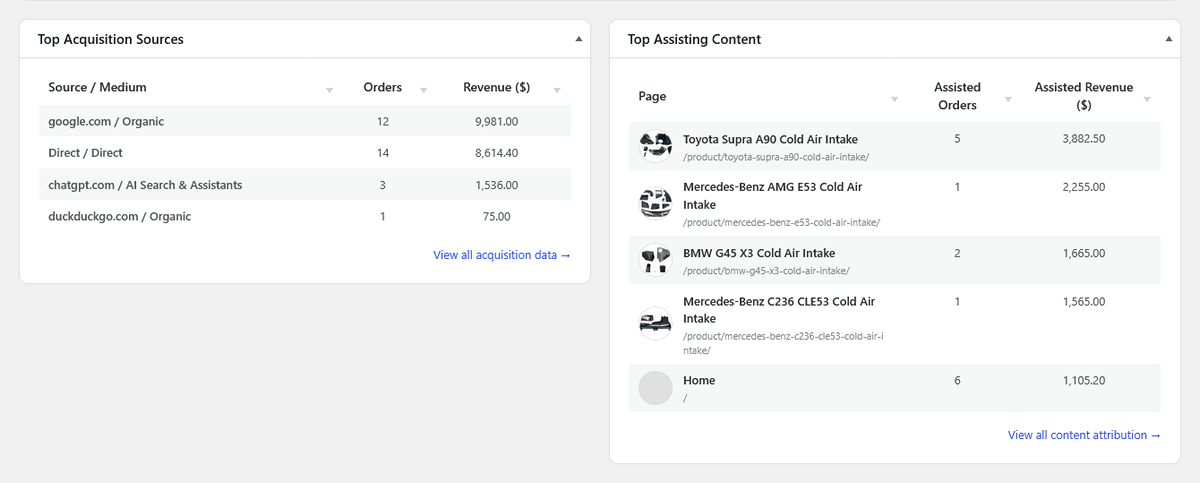Click assisted revenue 1,665.00
The image size is (1200, 483).
click(x=1084, y=253)
